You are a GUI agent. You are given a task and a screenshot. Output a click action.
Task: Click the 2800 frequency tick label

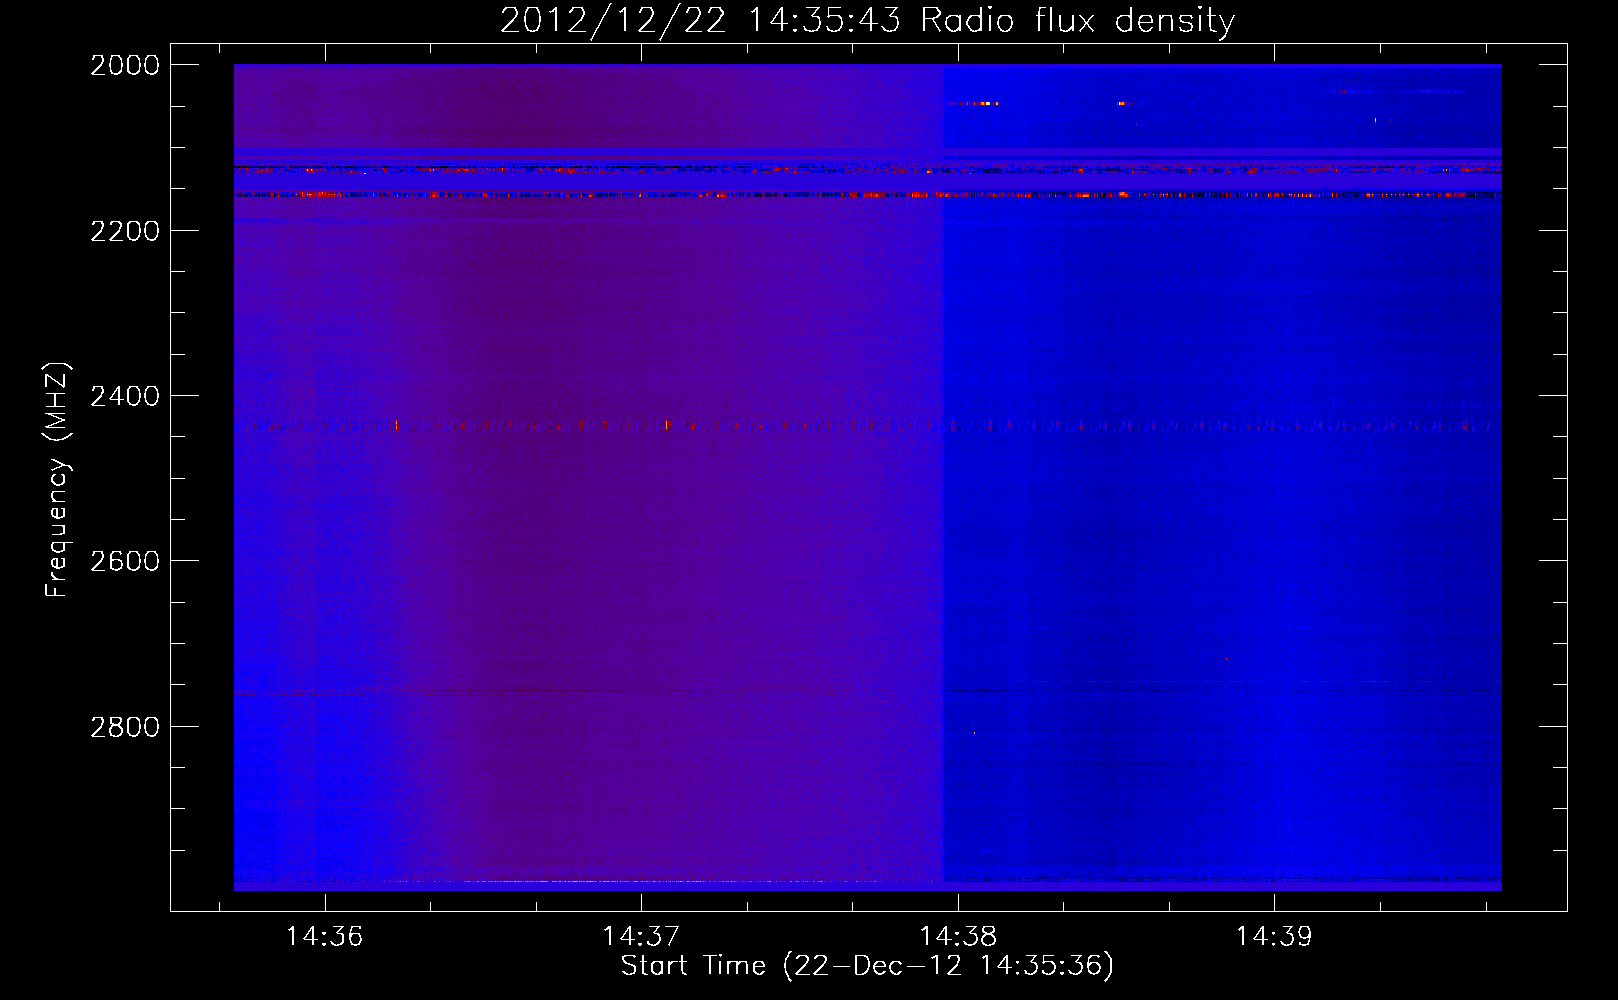point(125,727)
